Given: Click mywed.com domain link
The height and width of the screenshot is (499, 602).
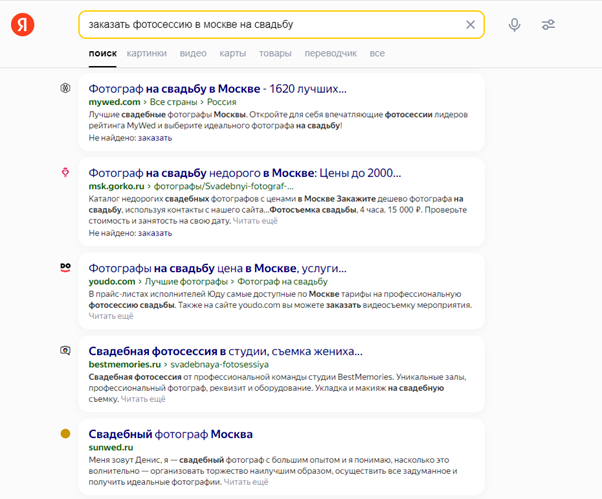Looking at the screenshot, I should point(114,102).
